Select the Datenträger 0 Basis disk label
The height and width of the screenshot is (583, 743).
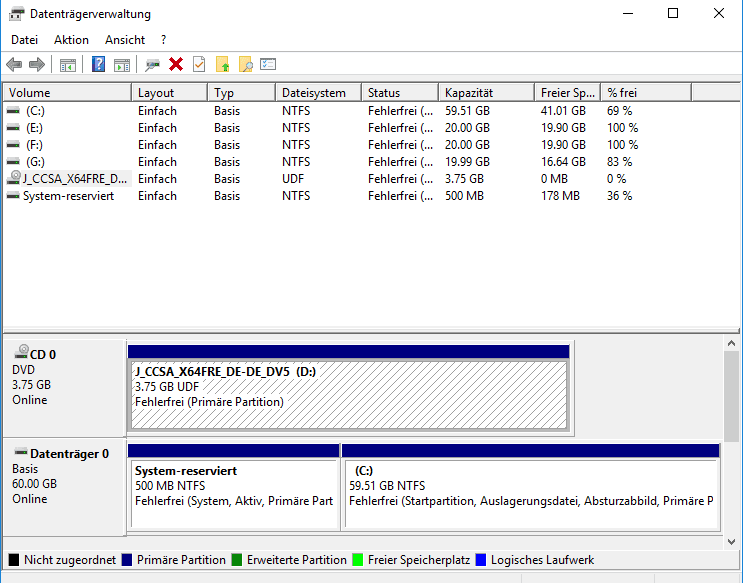coord(64,488)
